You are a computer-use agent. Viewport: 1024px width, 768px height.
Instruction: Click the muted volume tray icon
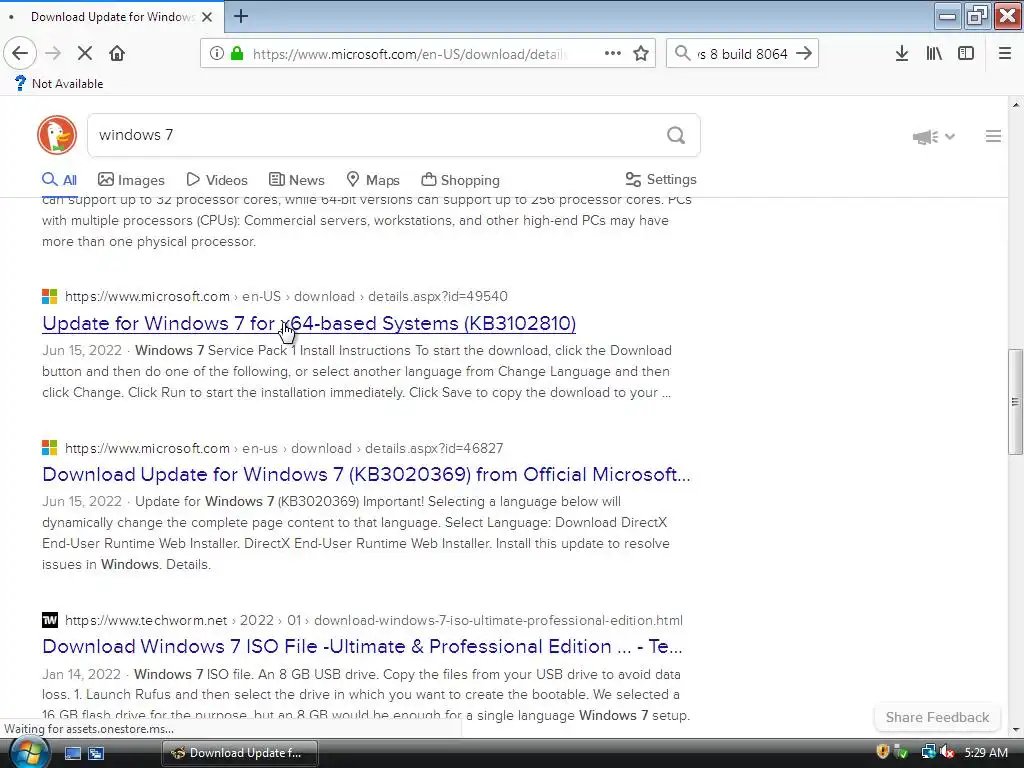point(947,752)
